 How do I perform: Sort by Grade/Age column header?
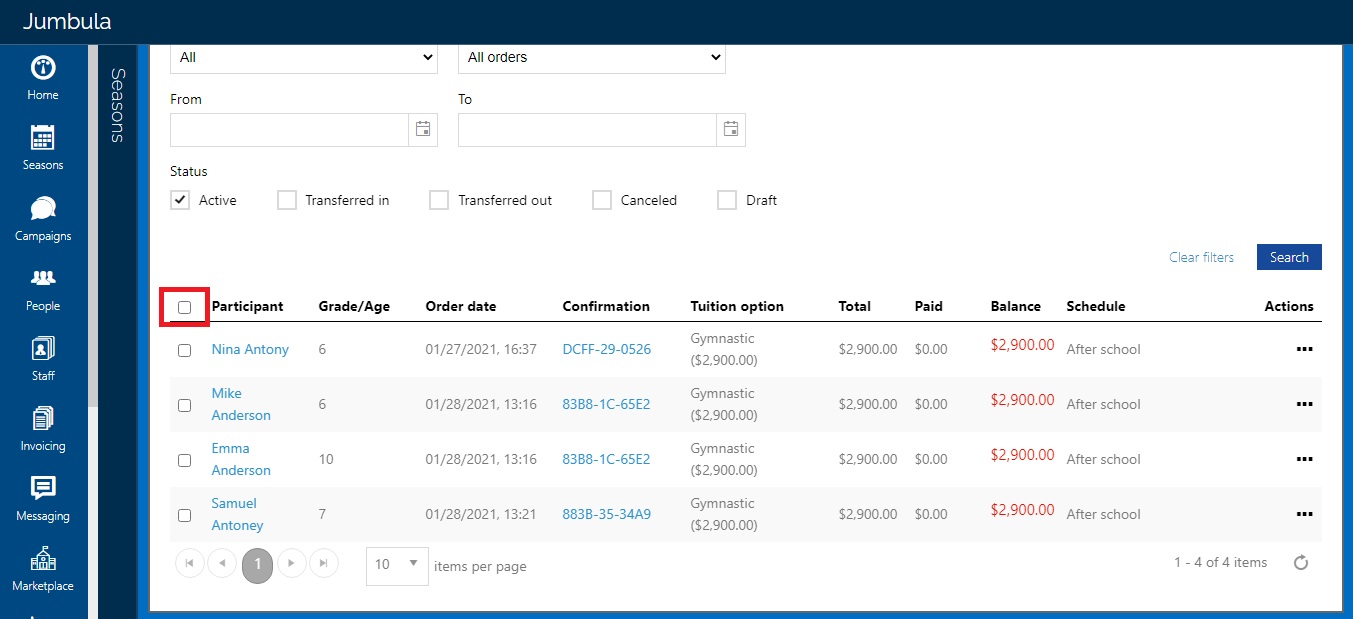tap(352, 306)
